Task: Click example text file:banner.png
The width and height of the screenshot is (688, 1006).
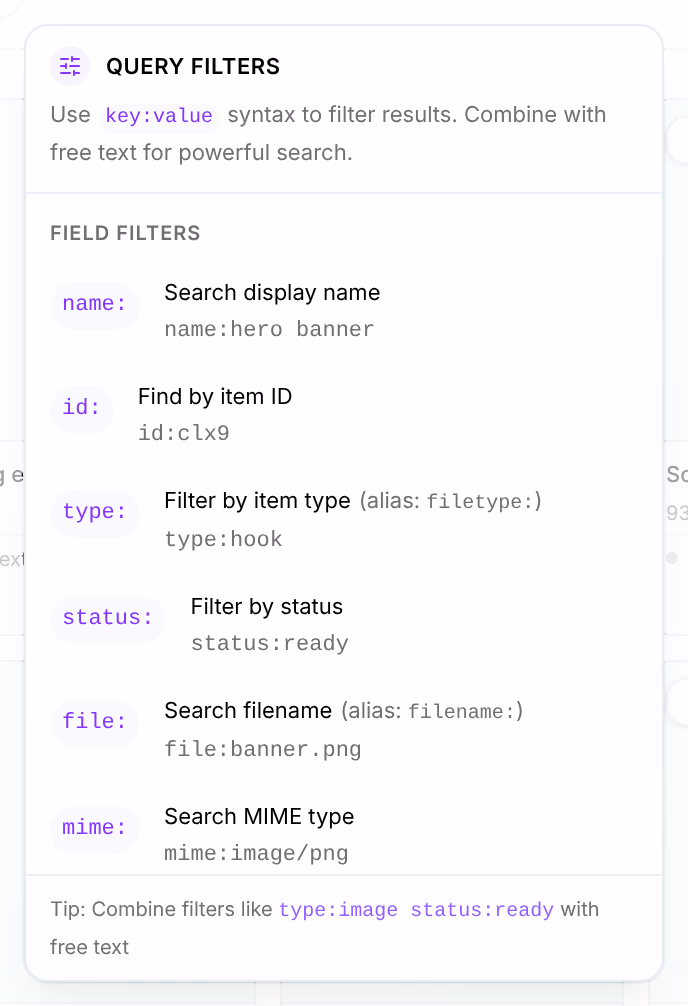Action: pos(262,749)
